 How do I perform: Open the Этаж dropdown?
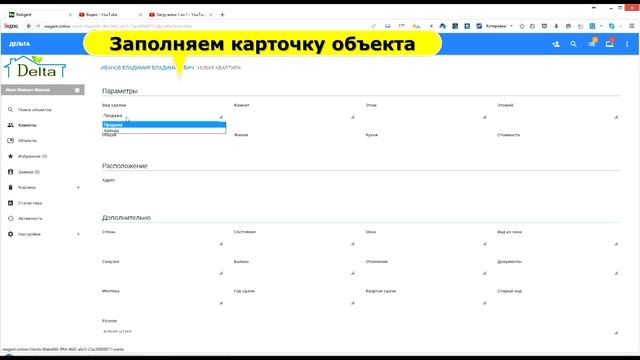[426, 116]
